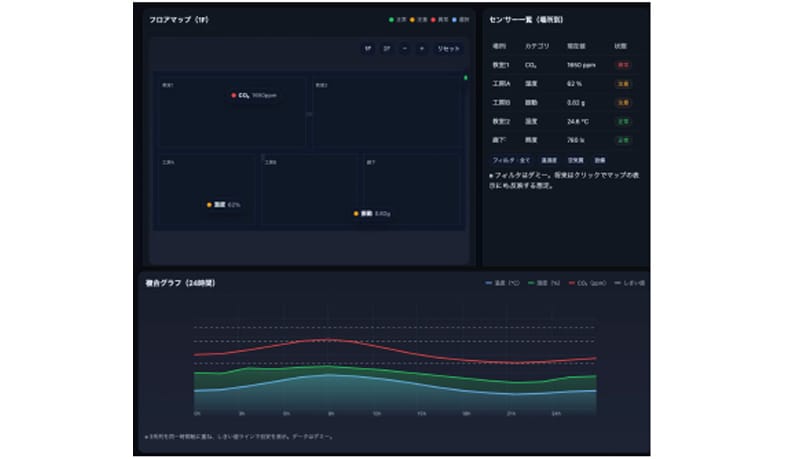Select the orange 温度 62% sensor marker
Screen dimensions: 786x459
[x=210, y=204]
